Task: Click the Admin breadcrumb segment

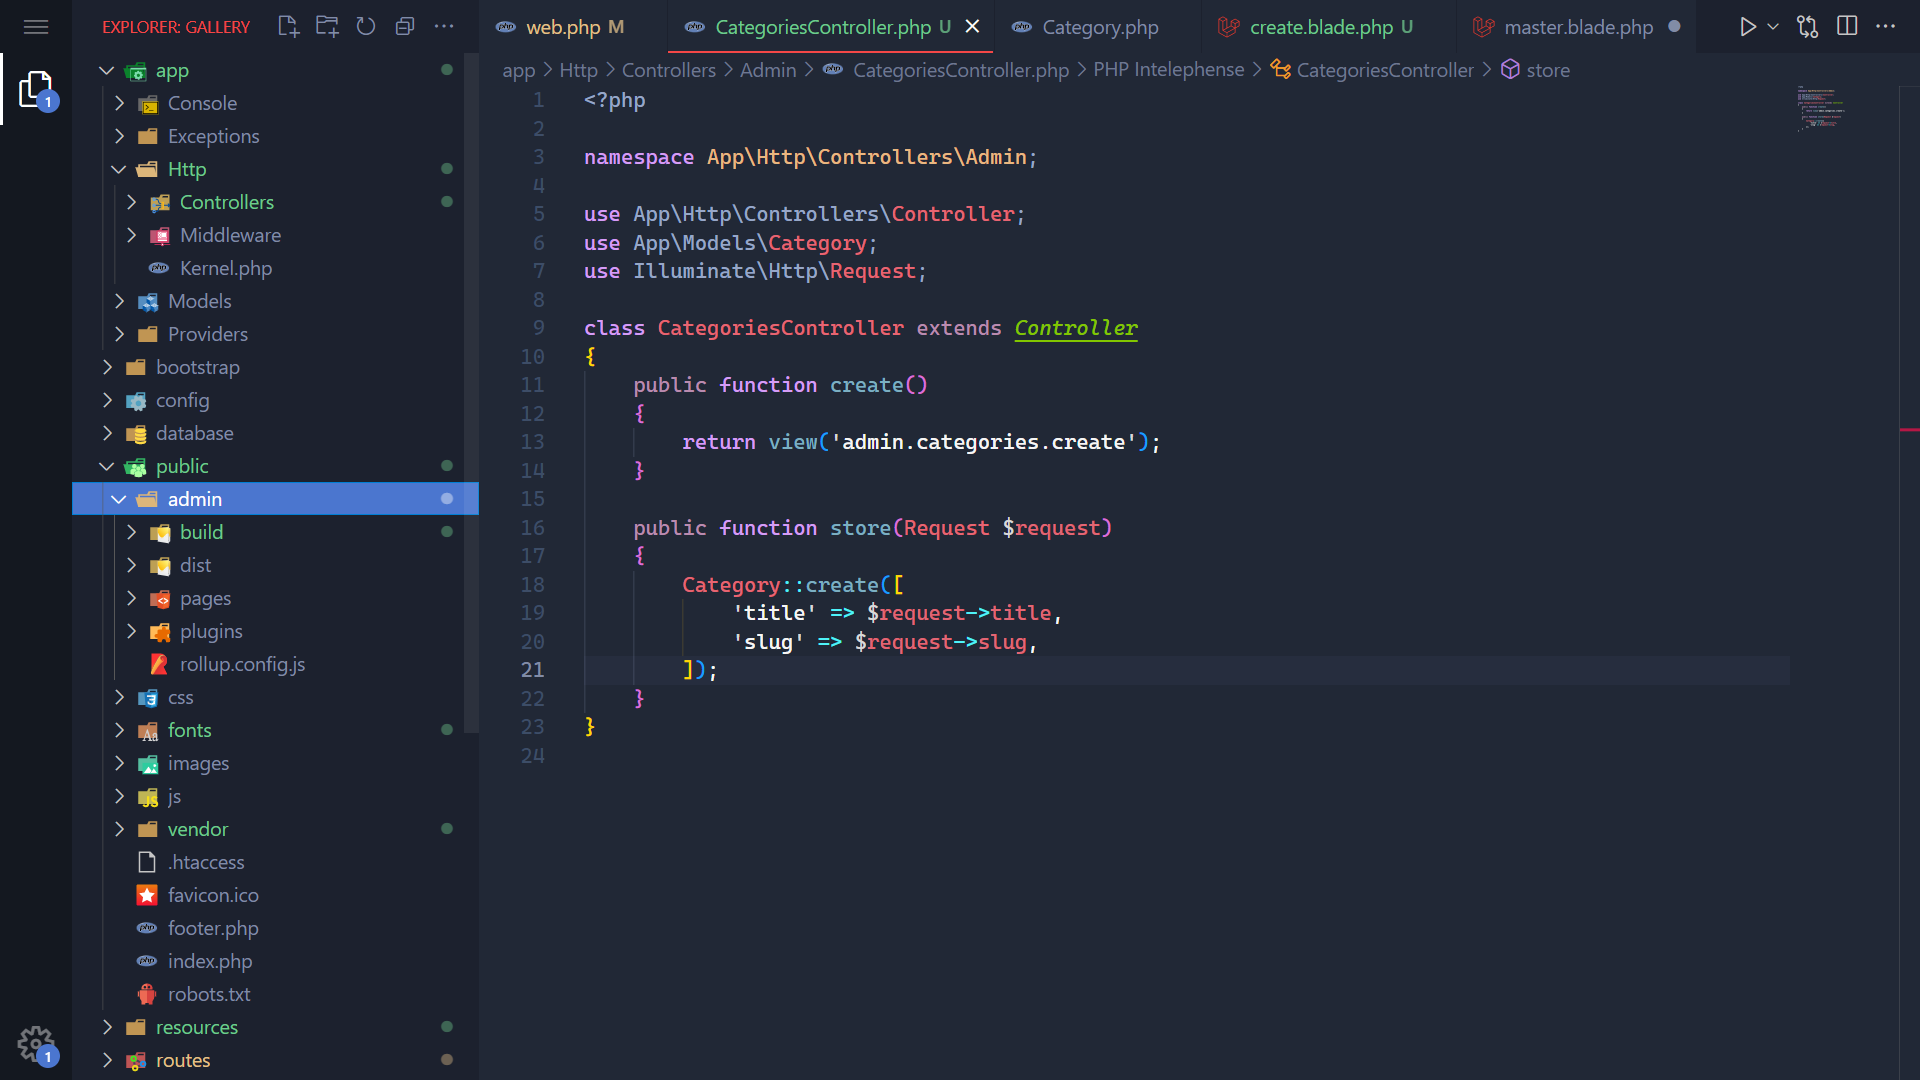Action: coord(768,70)
